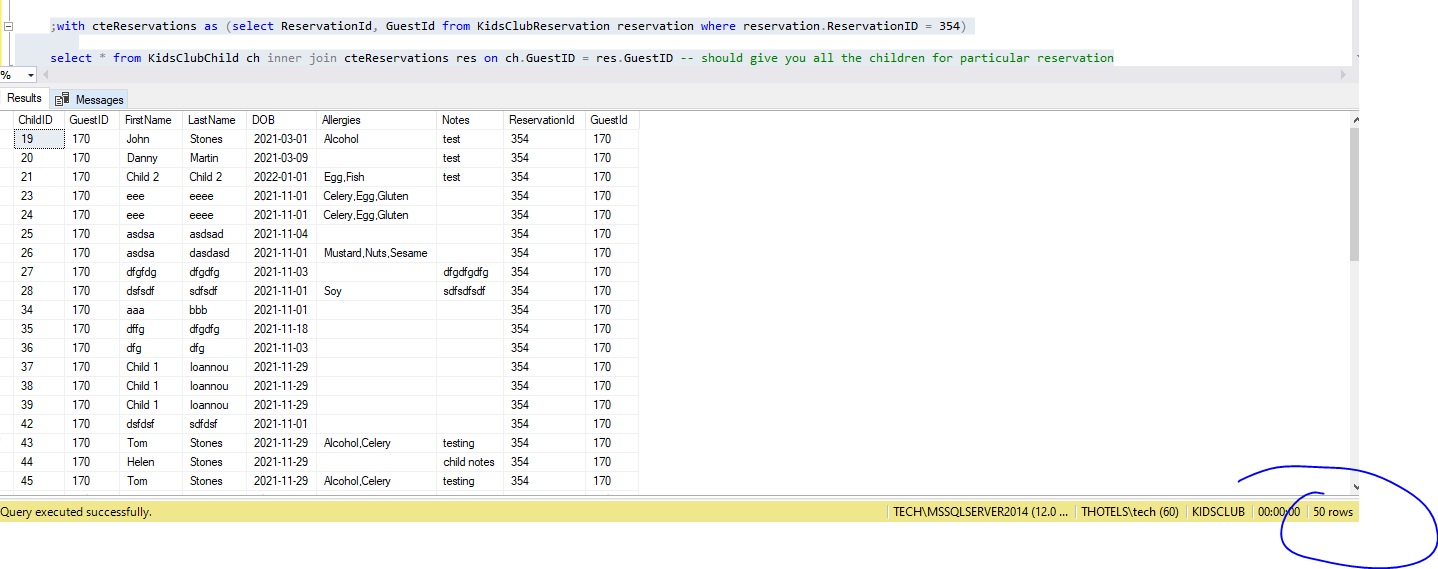Collapse the cteReservations query outline block
This screenshot has height=569, width=1438.
tap(7, 26)
